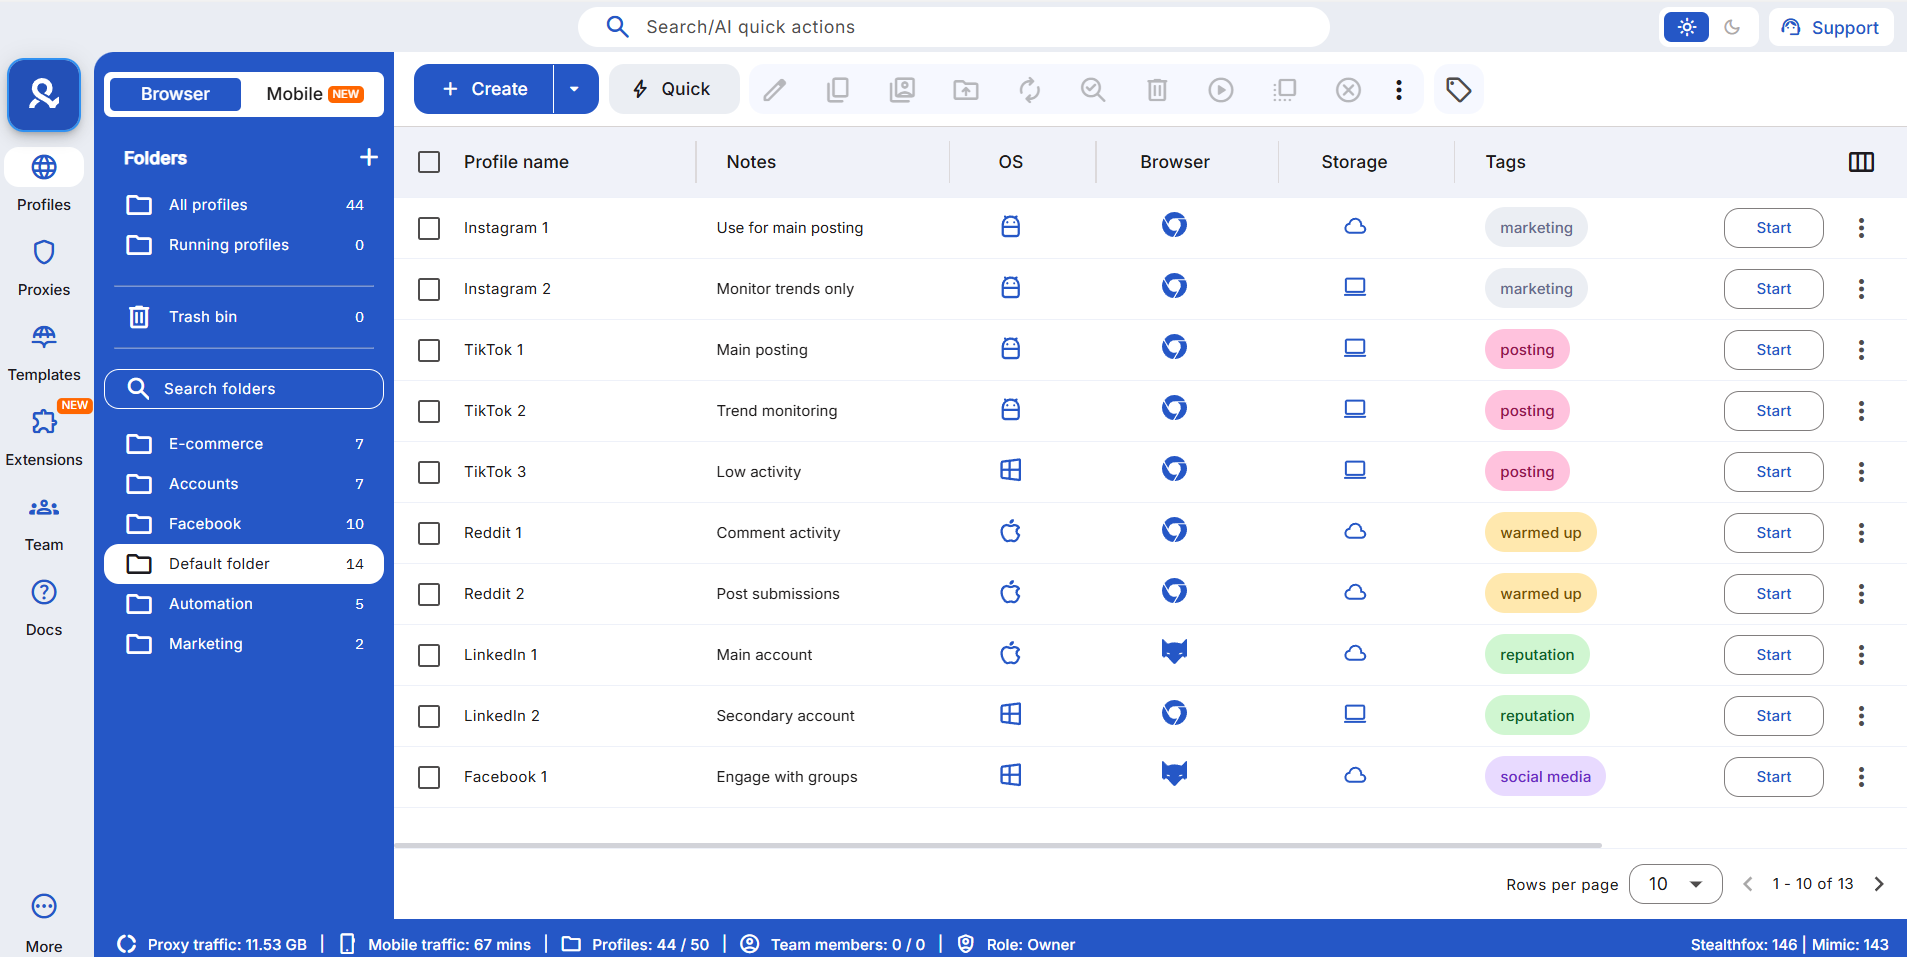Open the rows per page dropdown
Screen dimensions: 1907x957
point(1675,884)
